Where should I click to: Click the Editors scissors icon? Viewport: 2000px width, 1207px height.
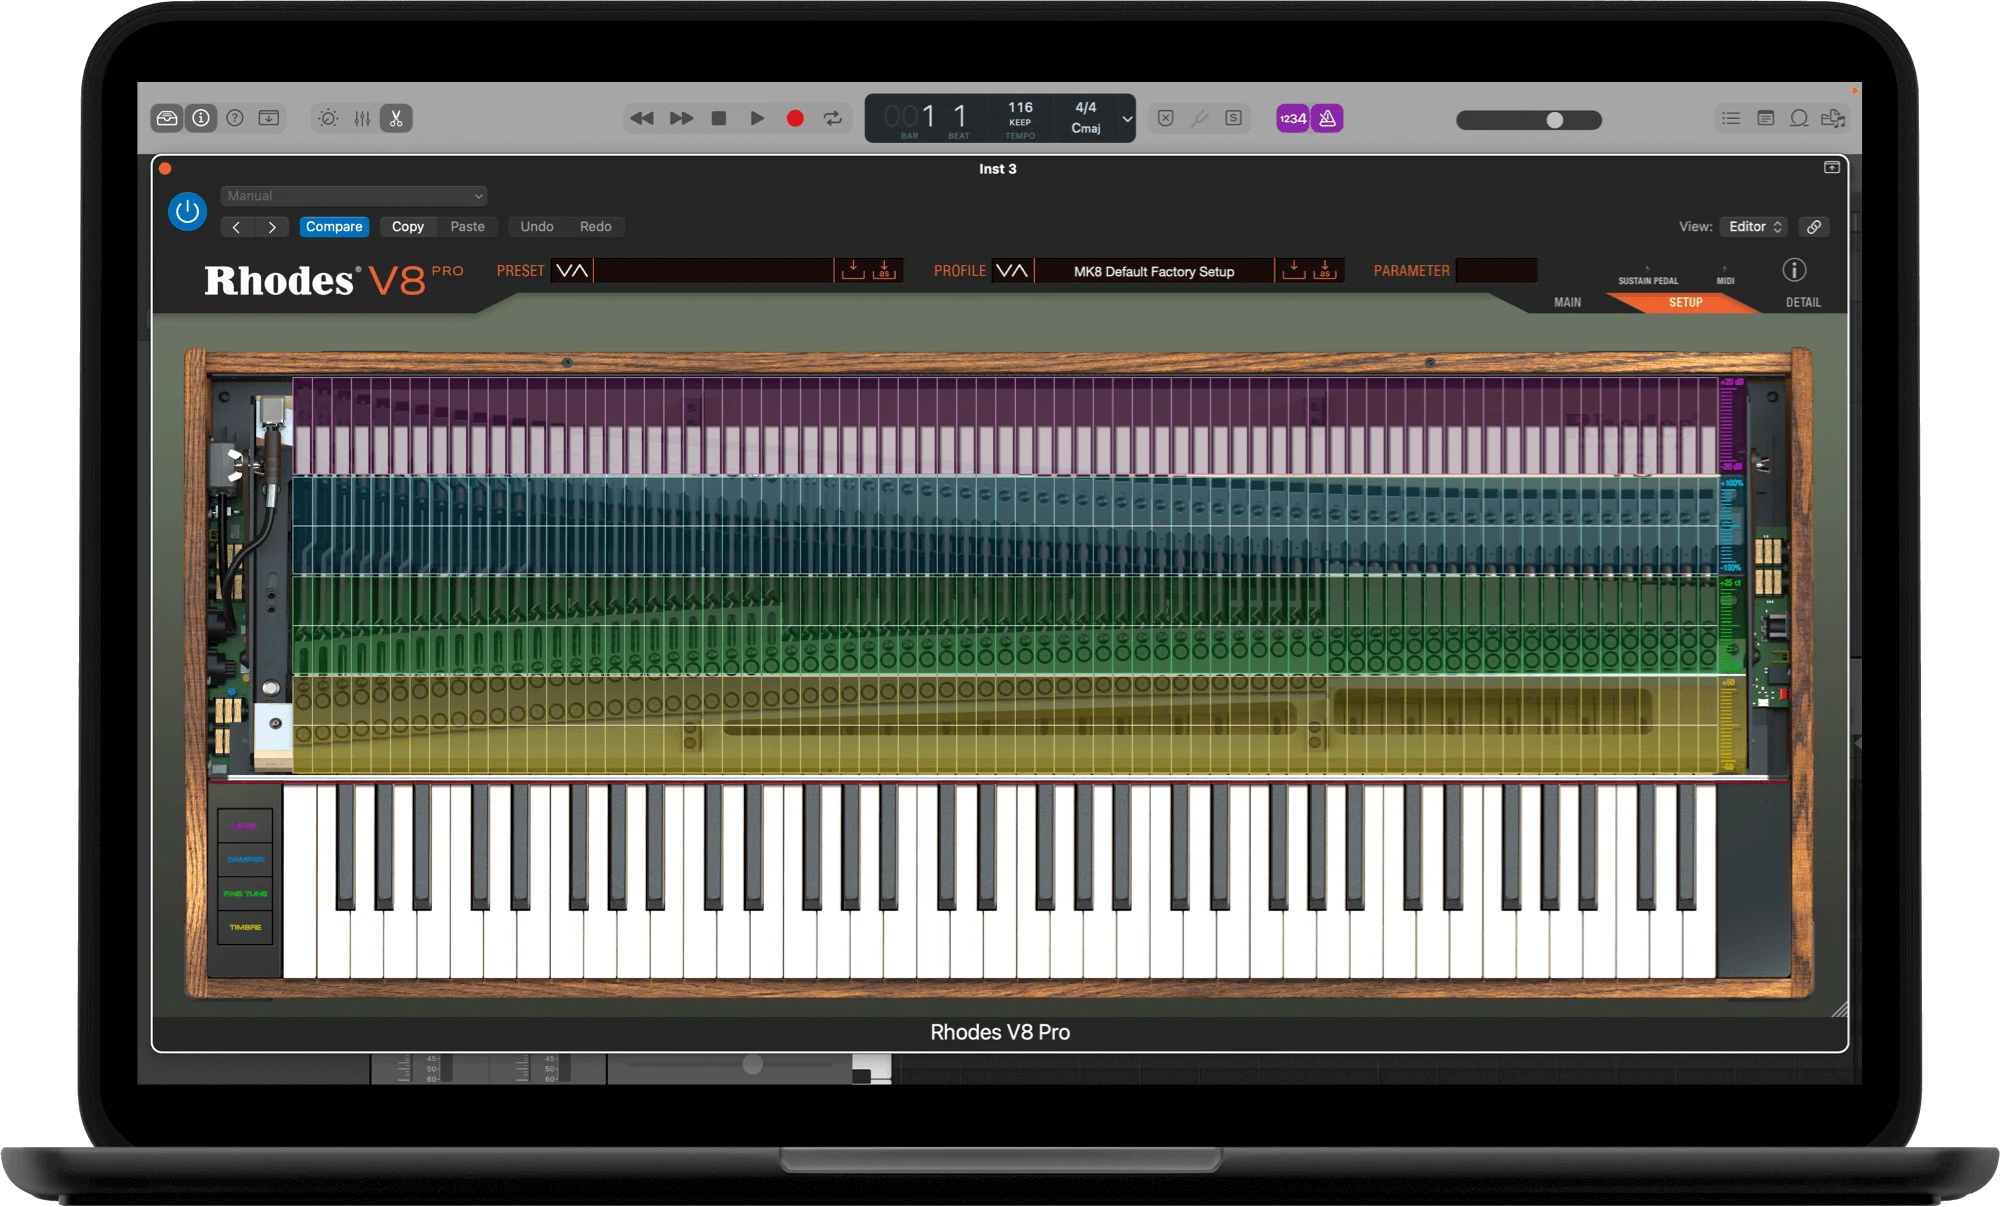(x=396, y=118)
